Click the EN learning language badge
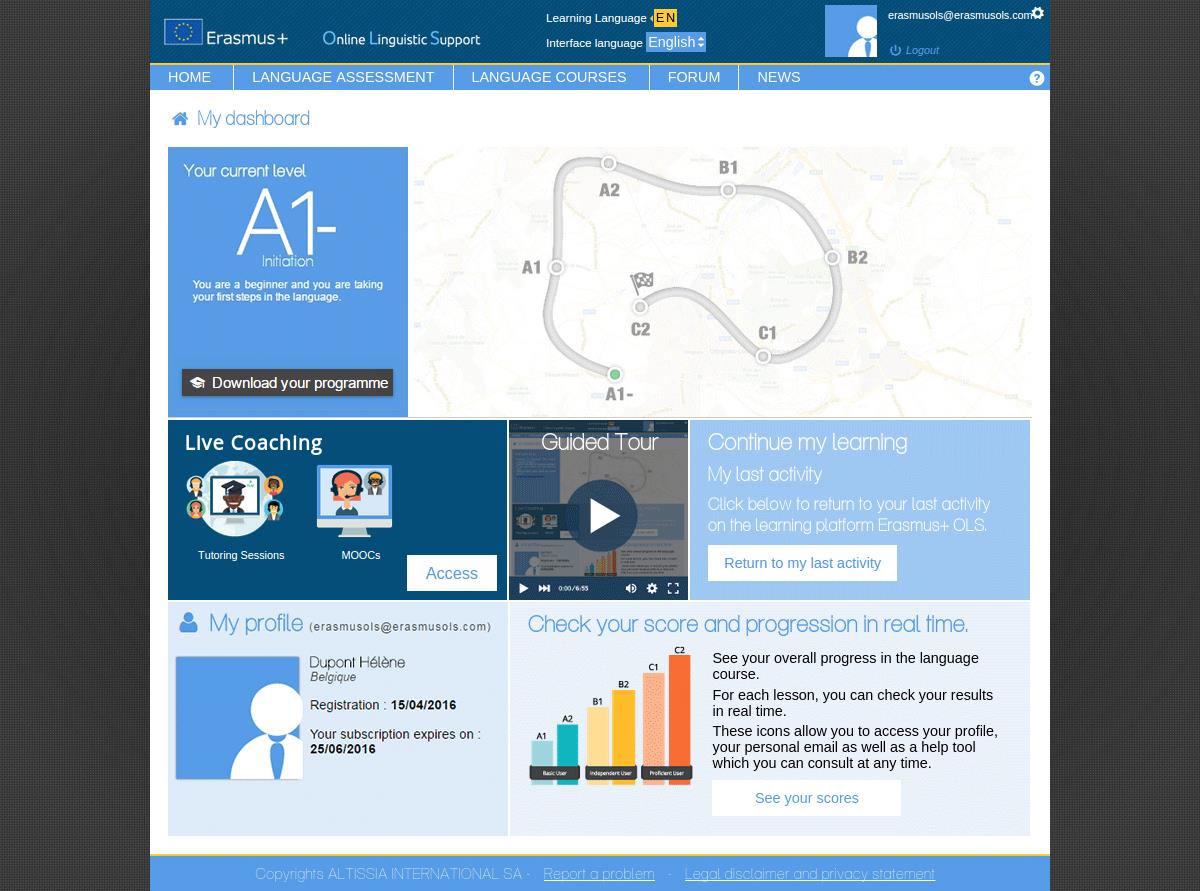Screen dimensions: 1200x891 tap(665, 18)
